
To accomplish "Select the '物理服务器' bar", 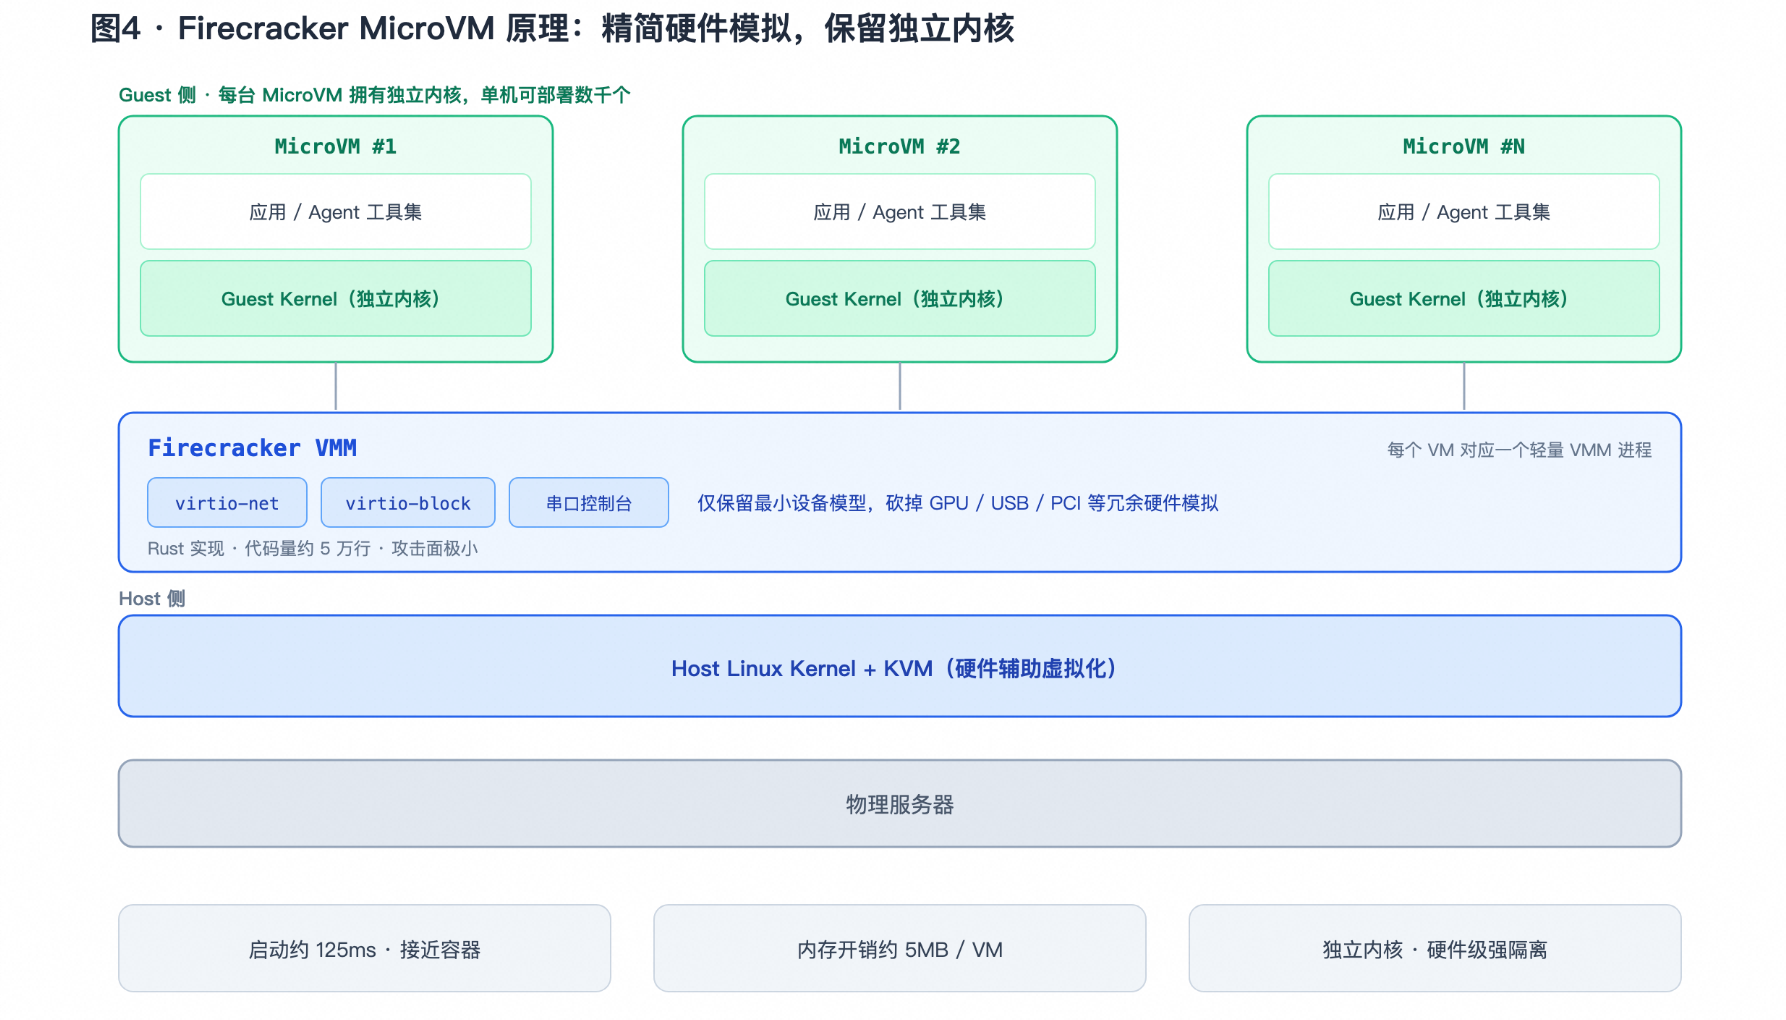I will 900,804.
